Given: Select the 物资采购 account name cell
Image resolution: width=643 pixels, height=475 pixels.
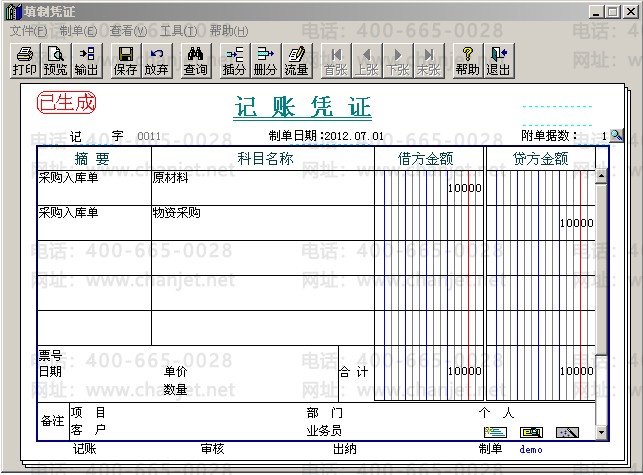Looking at the screenshot, I should pos(262,222).
